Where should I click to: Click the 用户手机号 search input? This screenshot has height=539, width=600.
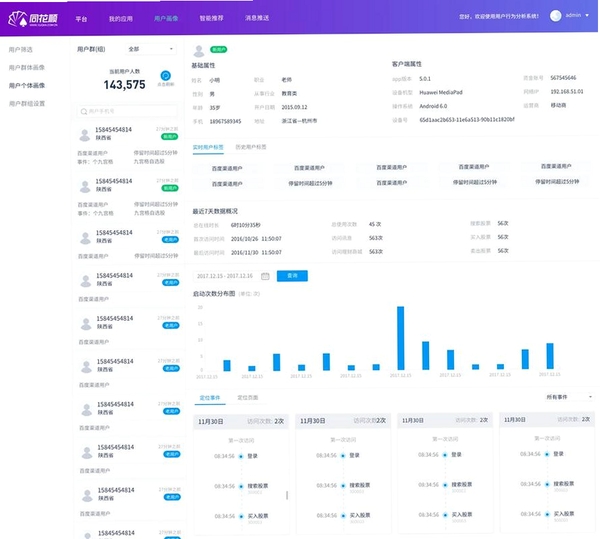click(x=127, y=111)
